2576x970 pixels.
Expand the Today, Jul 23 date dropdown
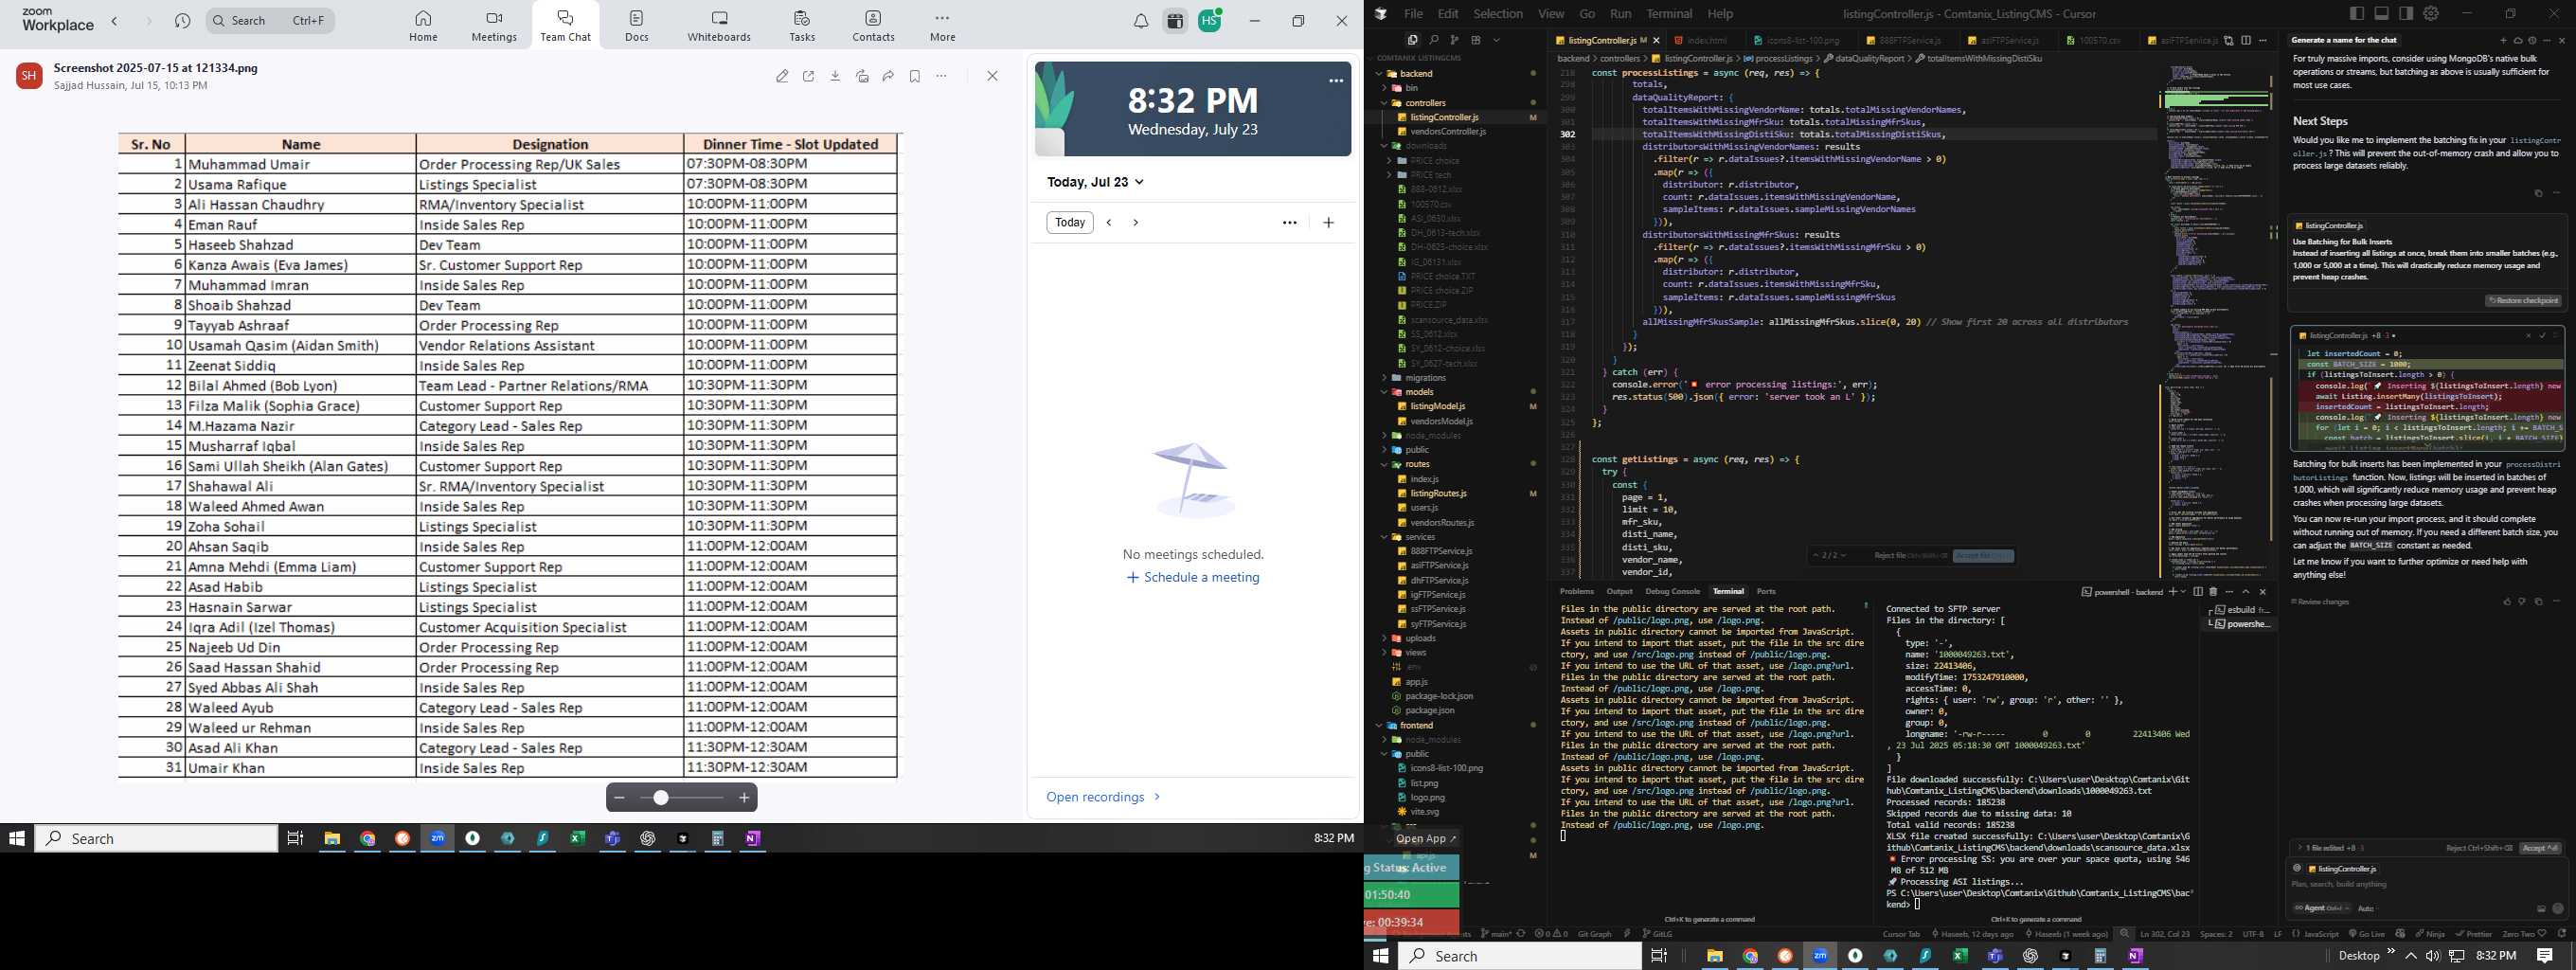pos(1096,182)
